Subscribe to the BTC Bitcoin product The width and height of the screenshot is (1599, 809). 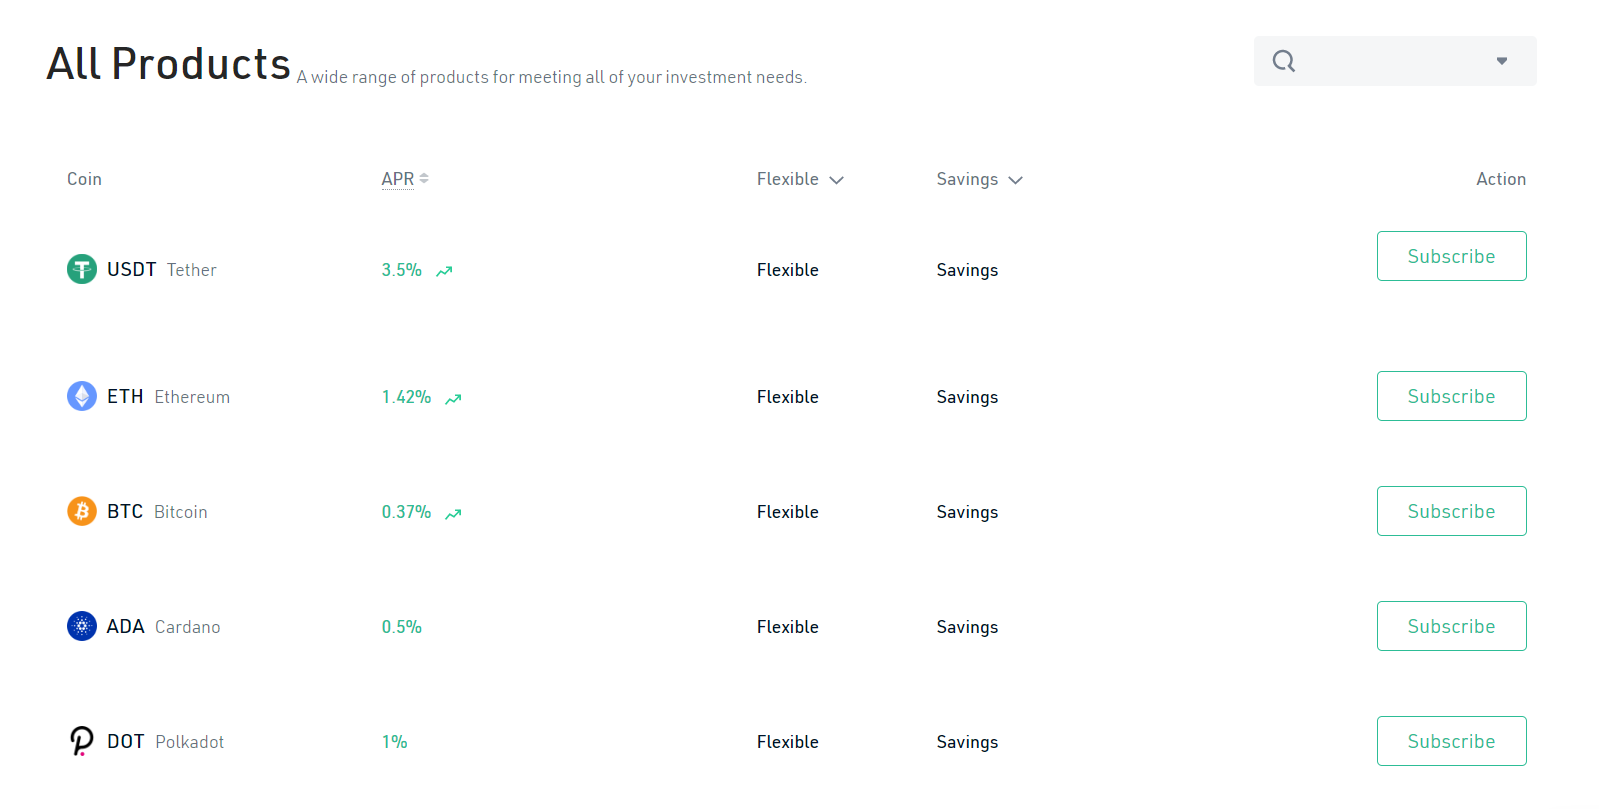coord(1451,511)
